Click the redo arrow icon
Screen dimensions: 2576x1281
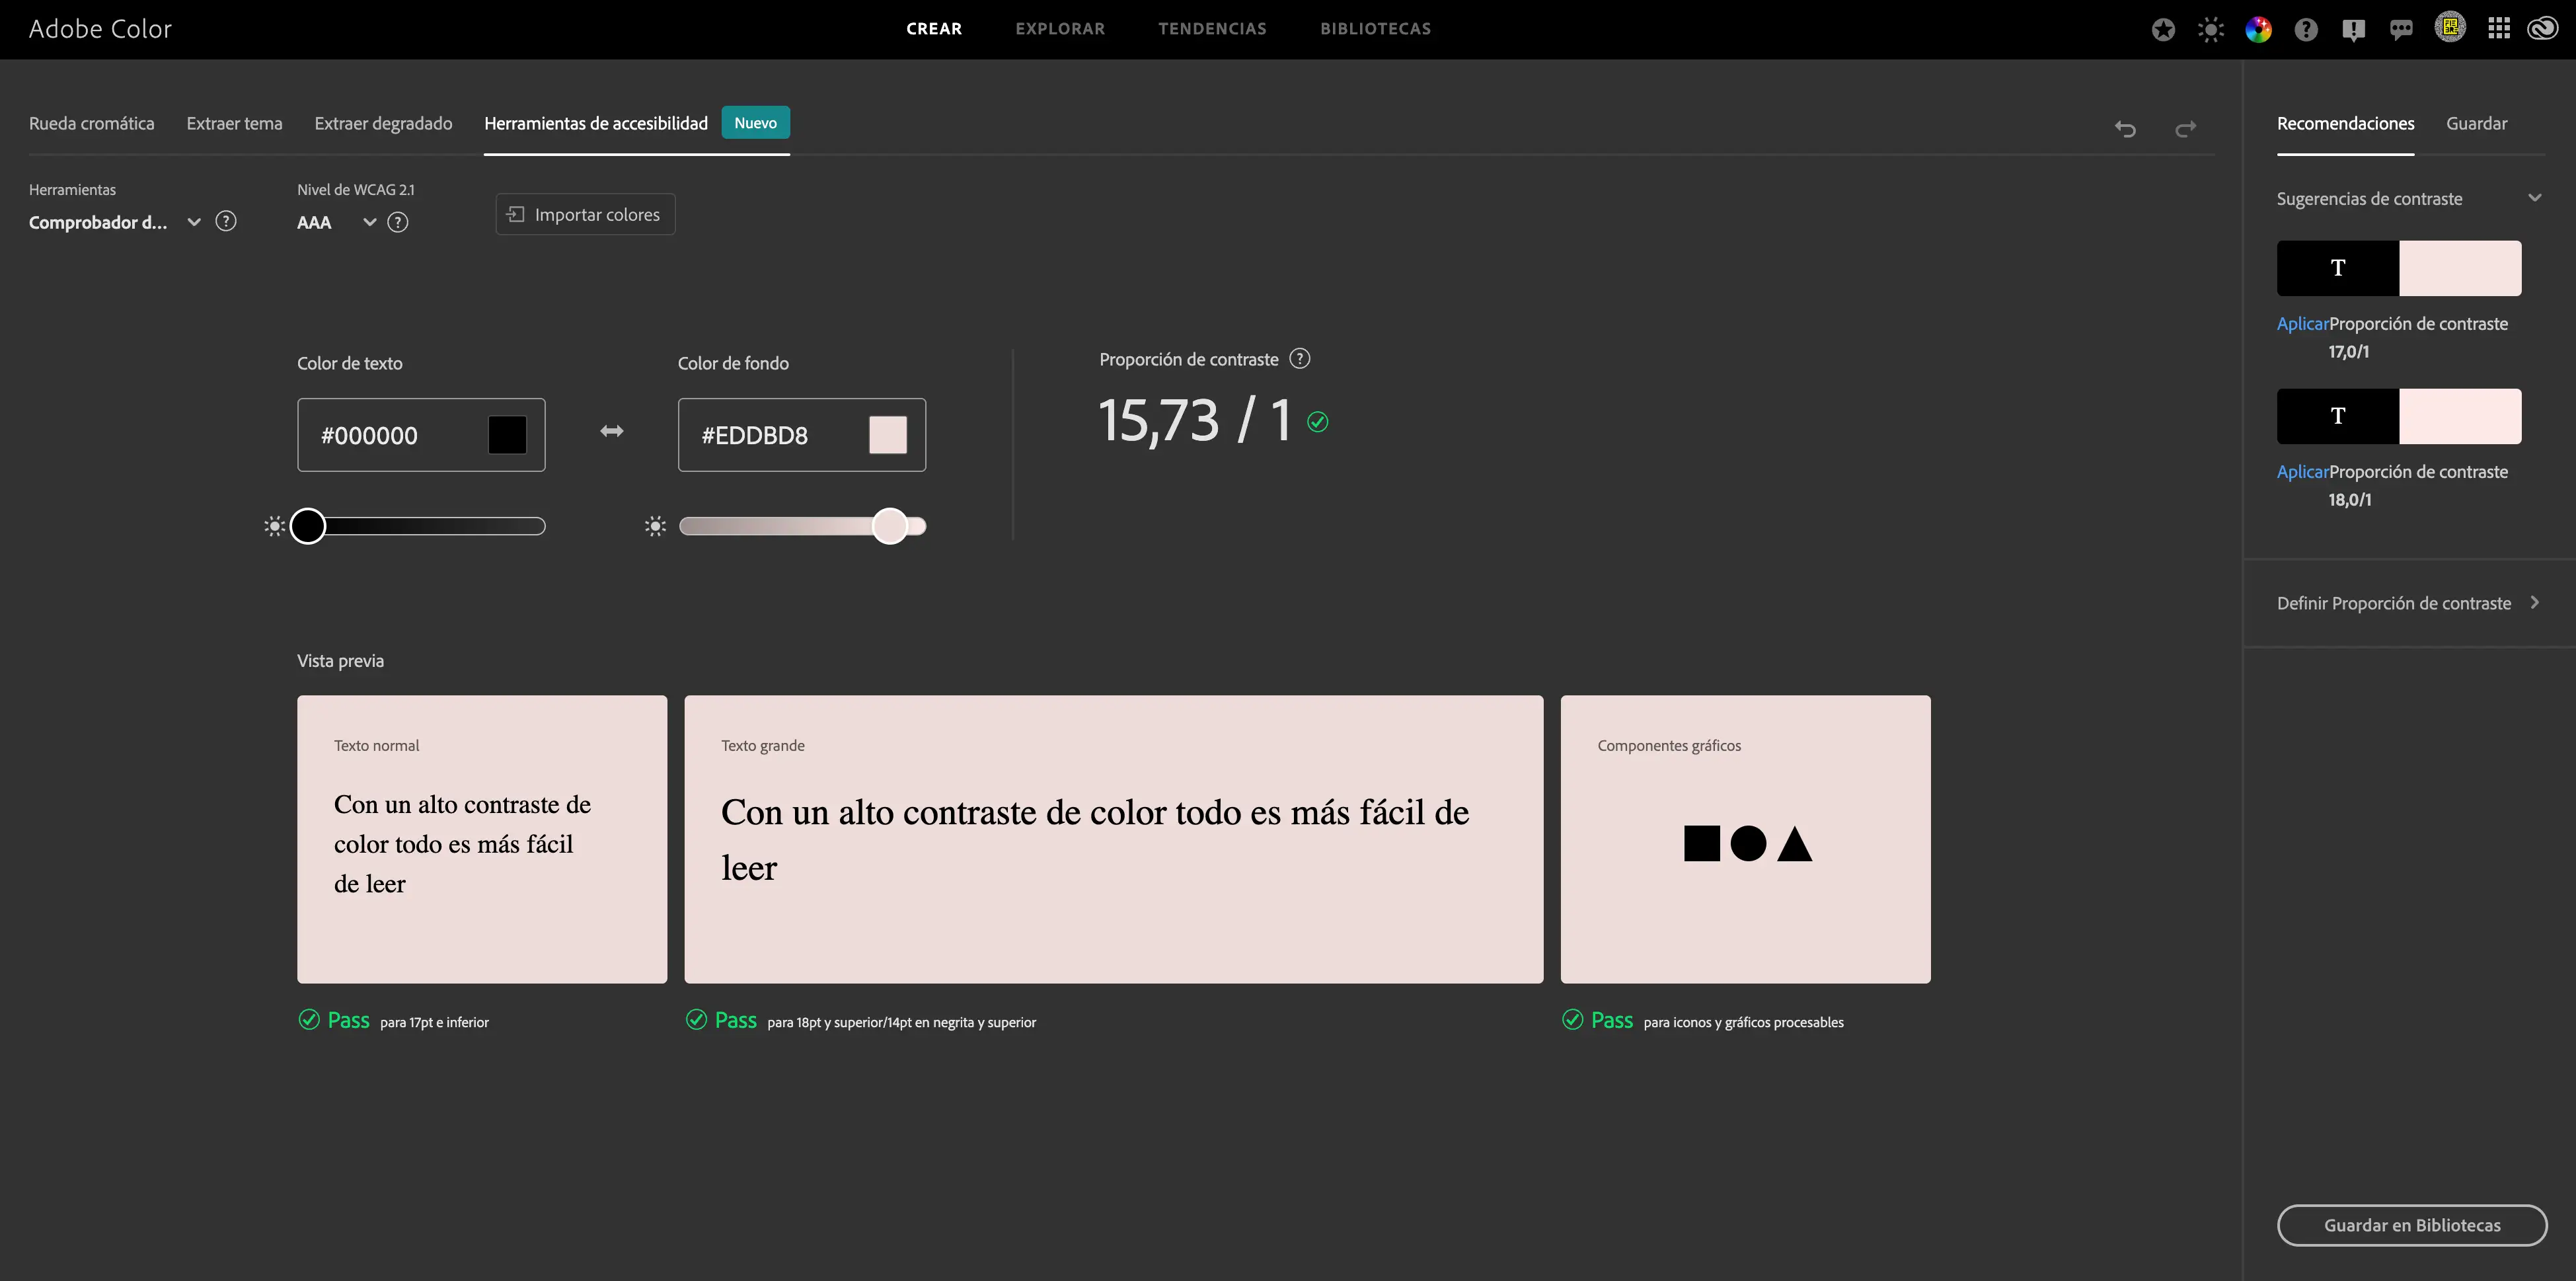click(x=2186, y=129)
